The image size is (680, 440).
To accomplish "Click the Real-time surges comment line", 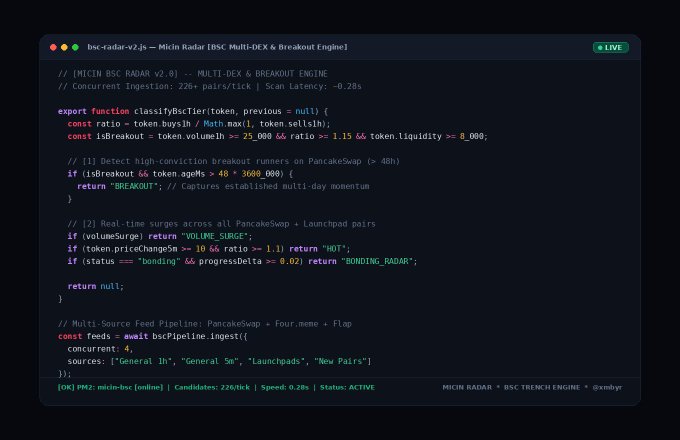I will tap(221, 224).
